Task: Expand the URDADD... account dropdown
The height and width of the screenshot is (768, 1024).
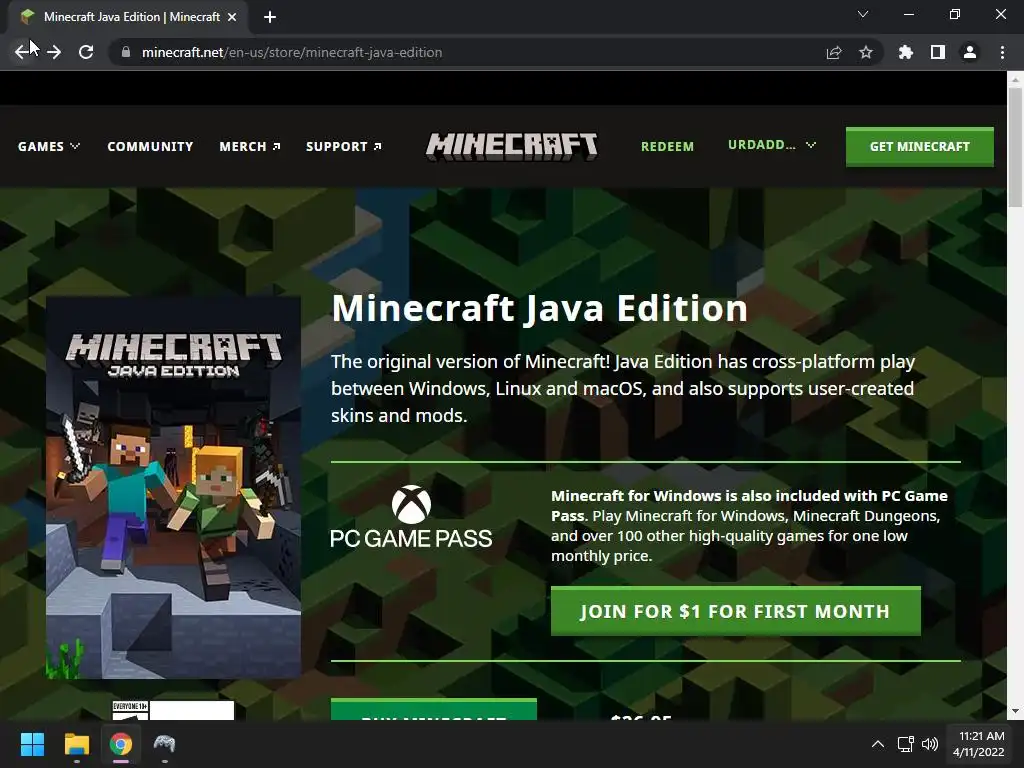Action: [772, 145]
